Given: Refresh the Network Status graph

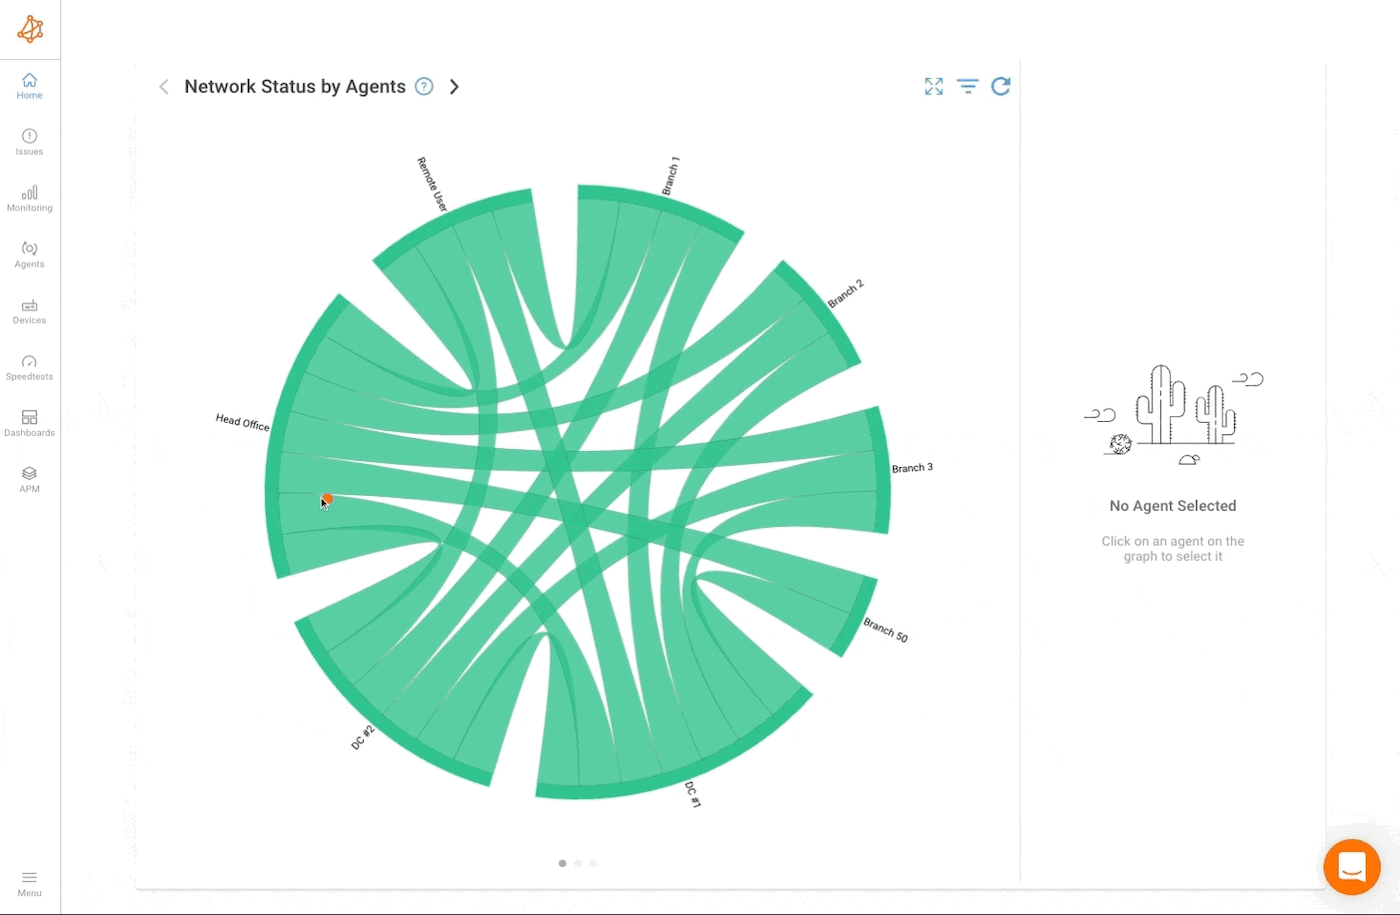Looking at the screenshot, I should 1001,86.
